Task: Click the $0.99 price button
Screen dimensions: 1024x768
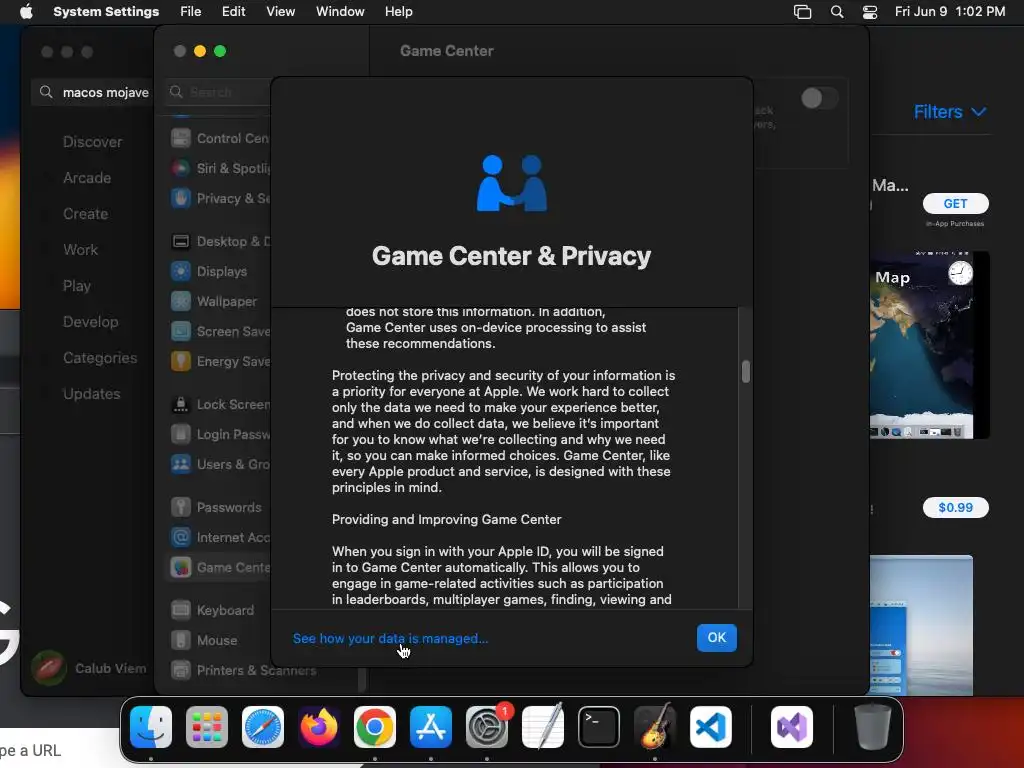Action: [x=955, y=507]
